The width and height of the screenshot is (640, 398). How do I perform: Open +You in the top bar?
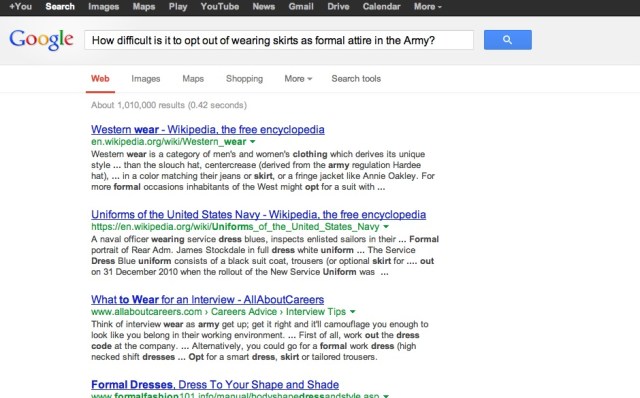point(20,7)
